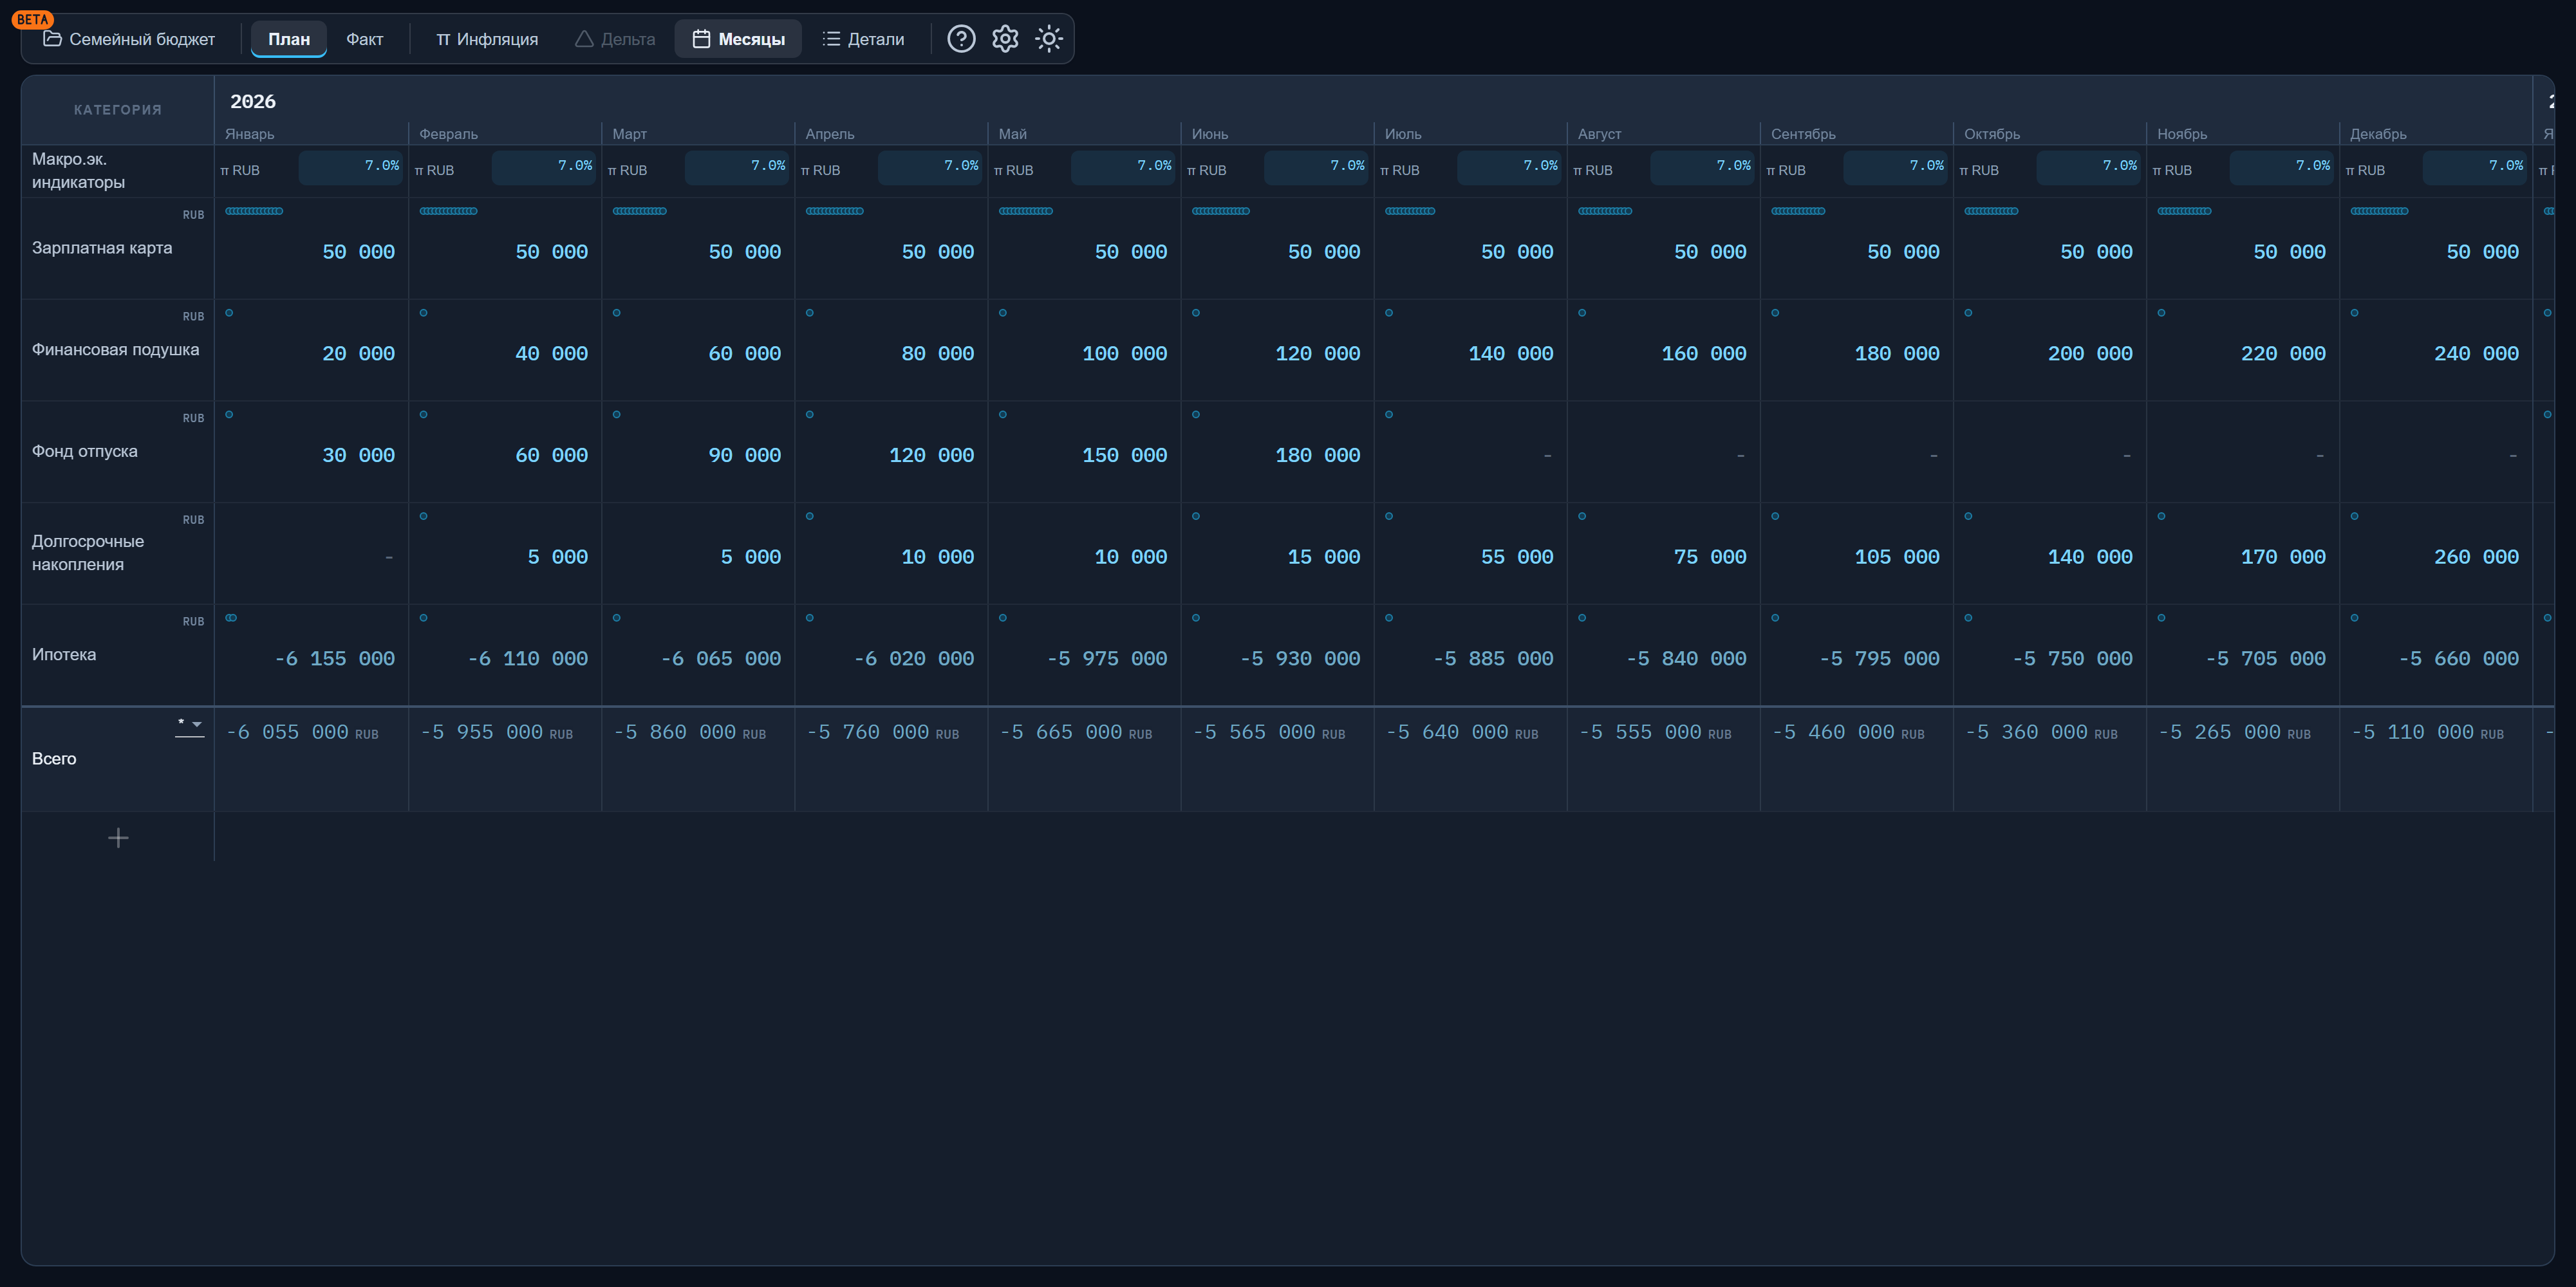
Task: Click June transactions chain icon in Зарплатная карта
Action: tap(1220, 211)
